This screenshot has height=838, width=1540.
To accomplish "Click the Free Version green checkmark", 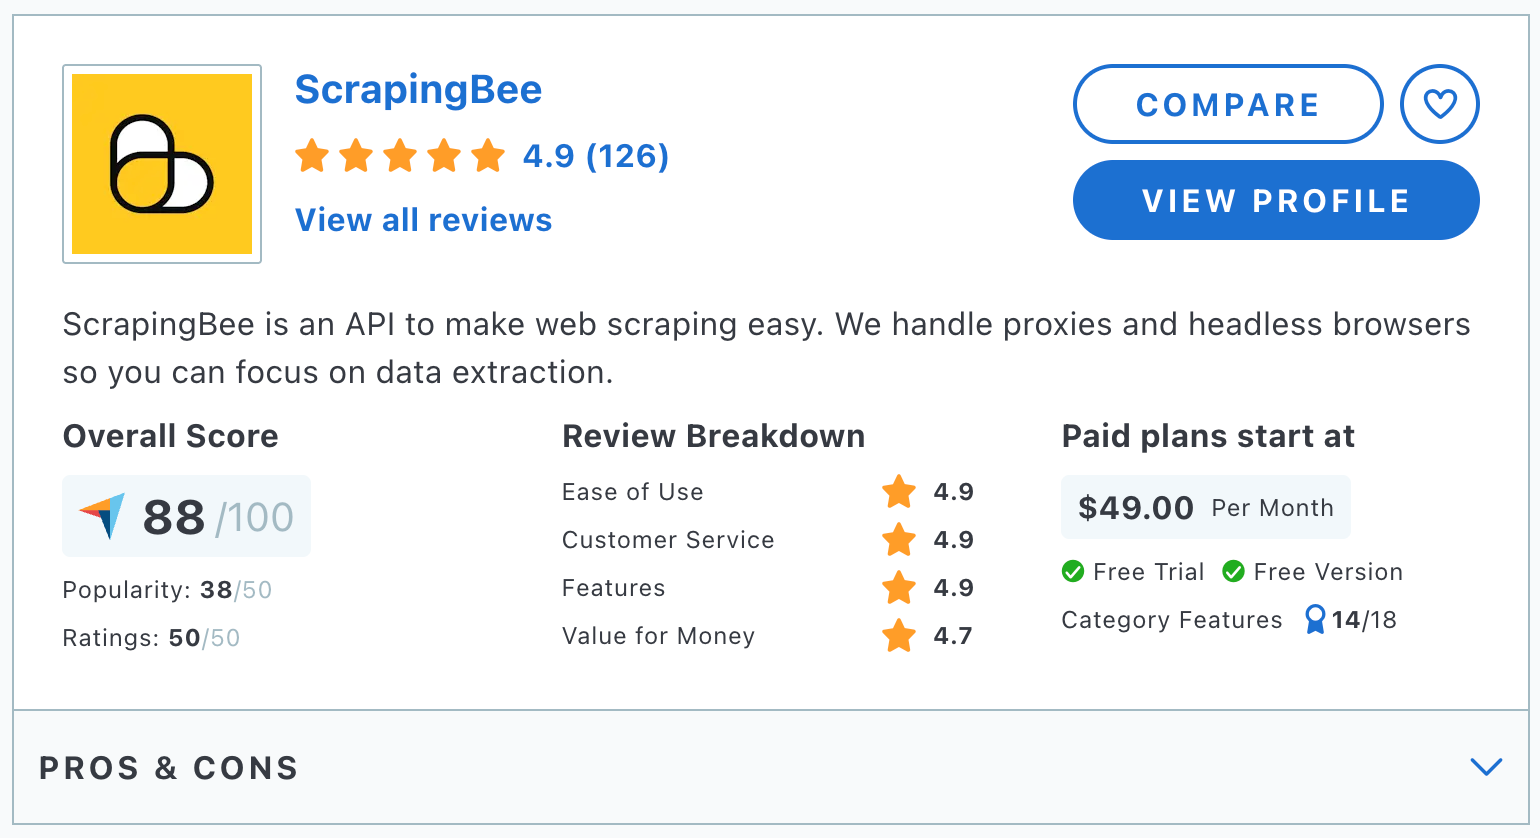I will pyautogui.click(x=1234, y=572).
